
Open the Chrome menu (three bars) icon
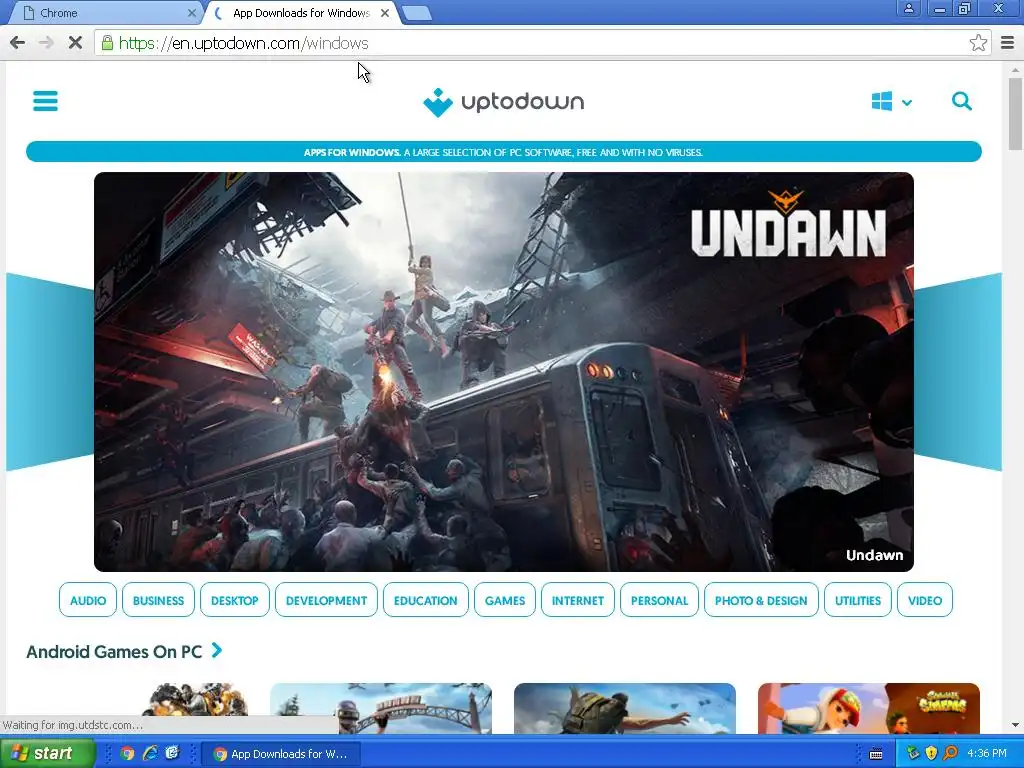point(1007,43)
